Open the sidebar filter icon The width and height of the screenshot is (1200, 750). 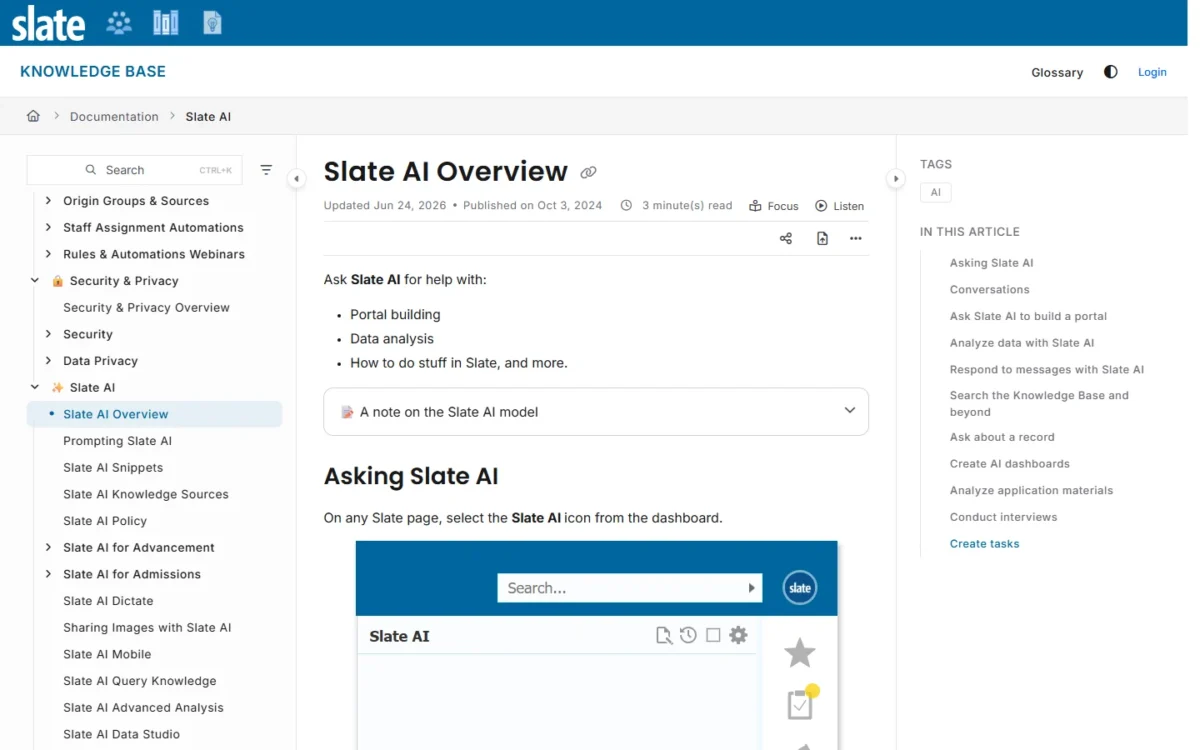(266, 170)
